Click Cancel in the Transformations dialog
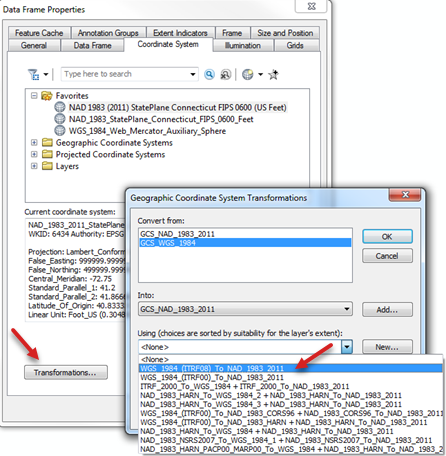 click(x=387, y=256)
